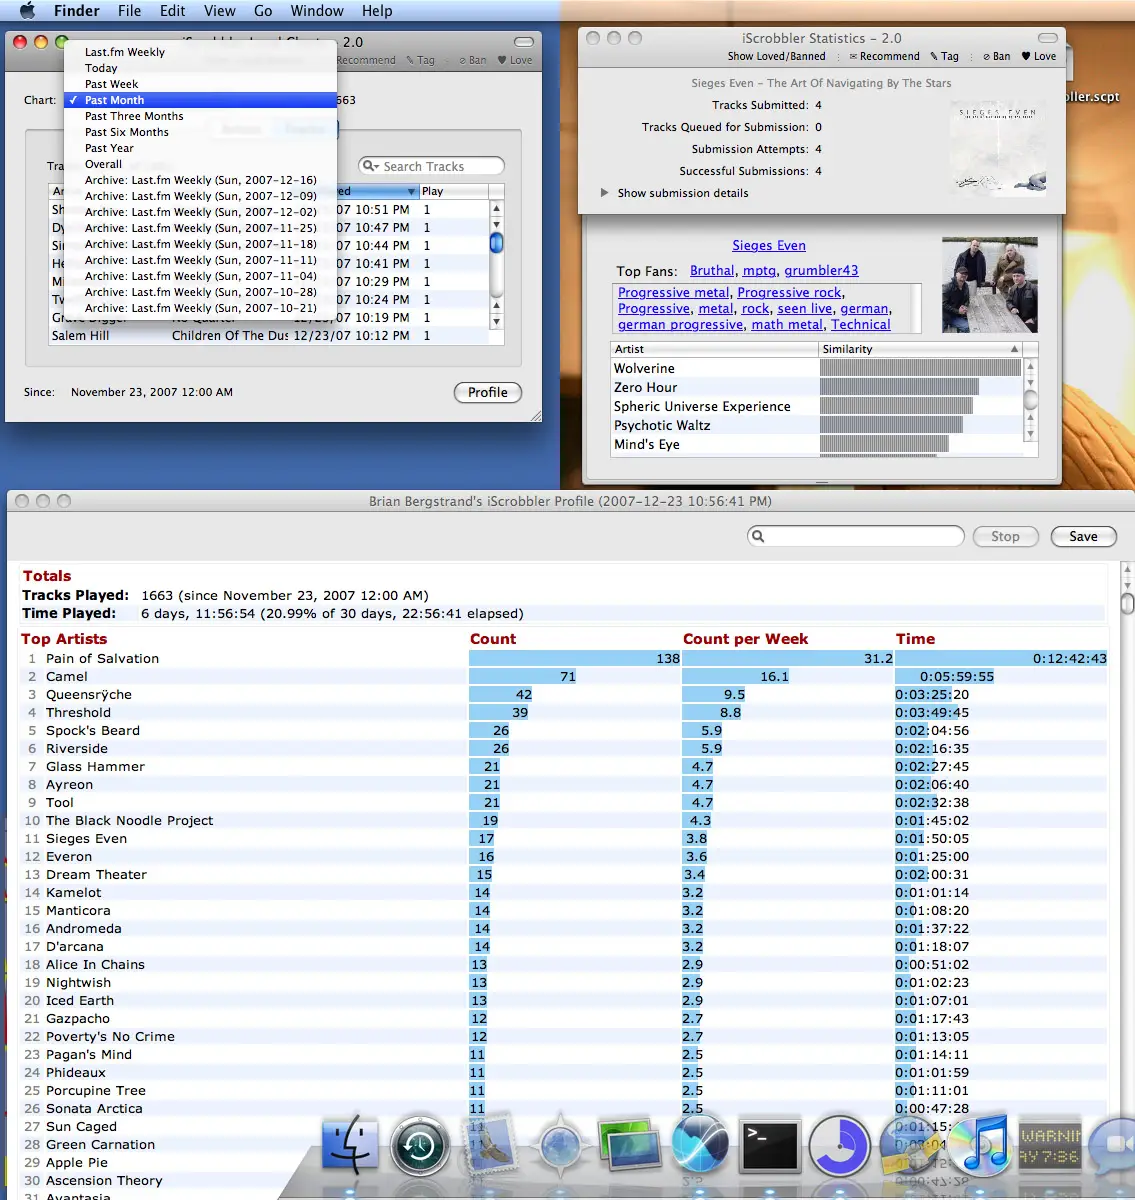This screenshot has height=1200, width=1135.
Task: Open the Window menu in menu bar
Action: pyautogui.click(x=317, y=11)
